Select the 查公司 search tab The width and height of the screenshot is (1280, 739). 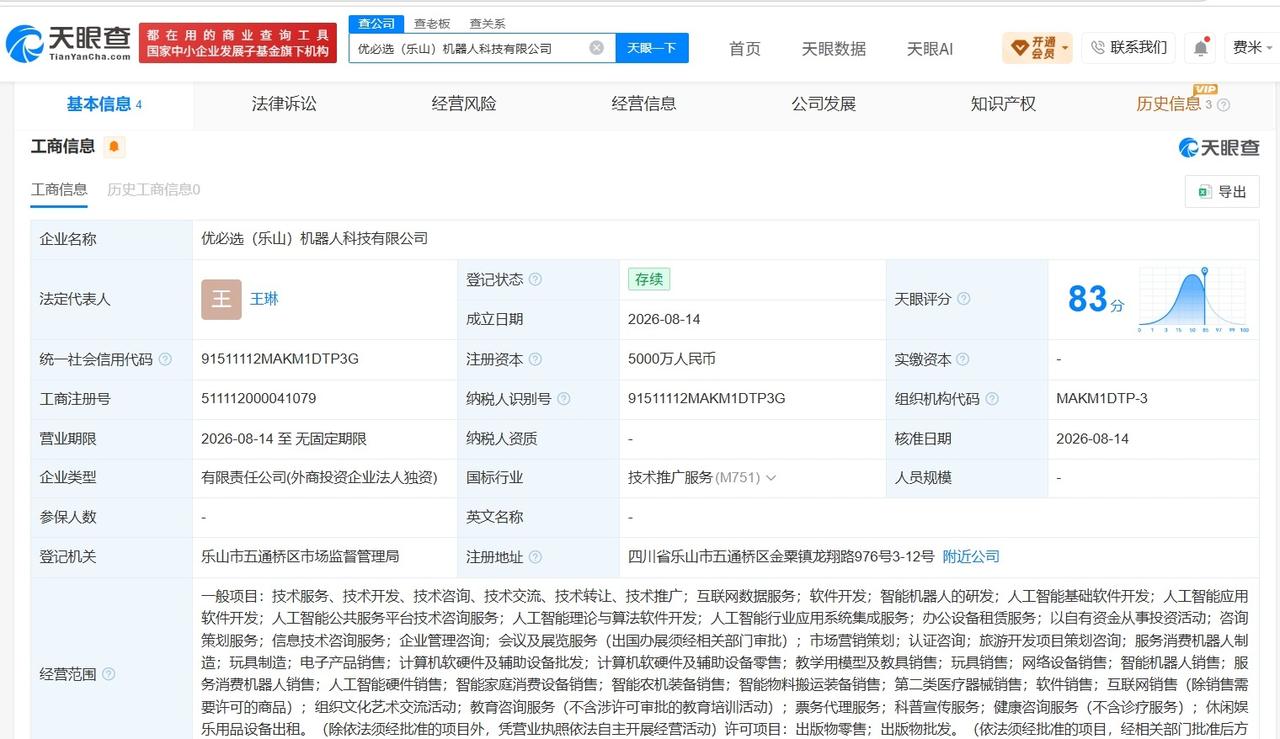[x=377, y=23]
